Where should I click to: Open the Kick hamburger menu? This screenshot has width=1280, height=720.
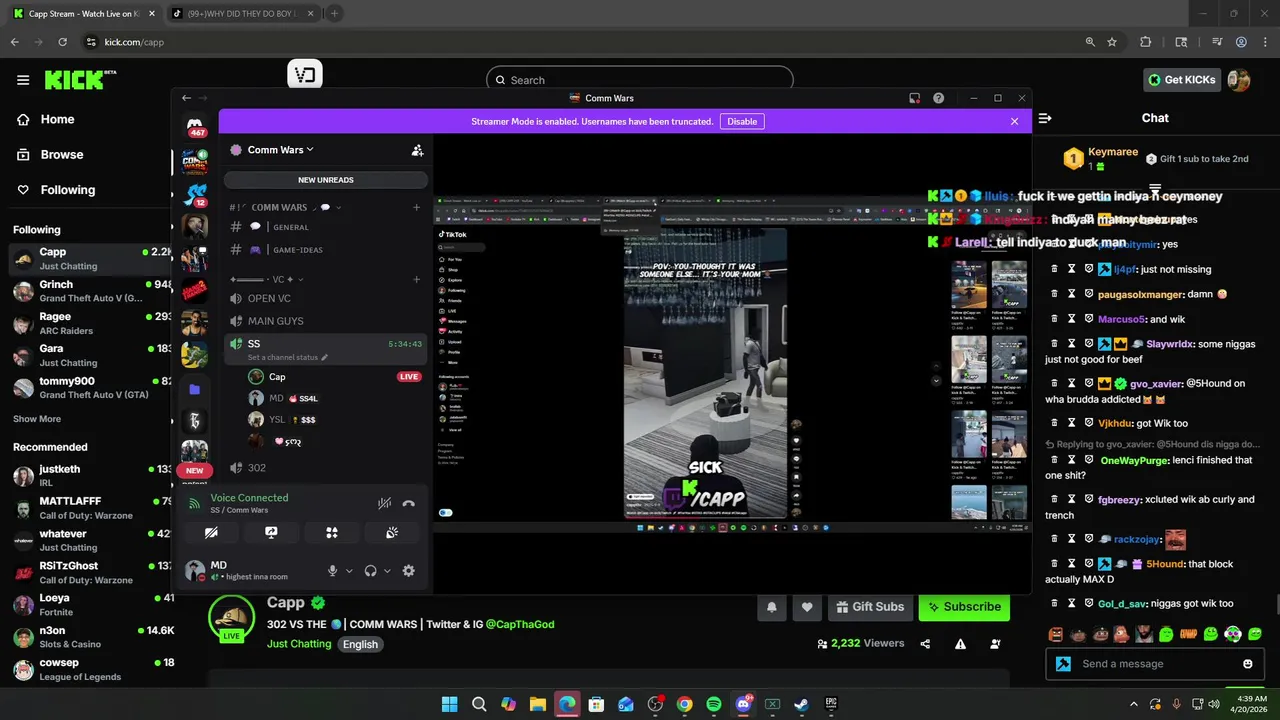click(23, 80)
